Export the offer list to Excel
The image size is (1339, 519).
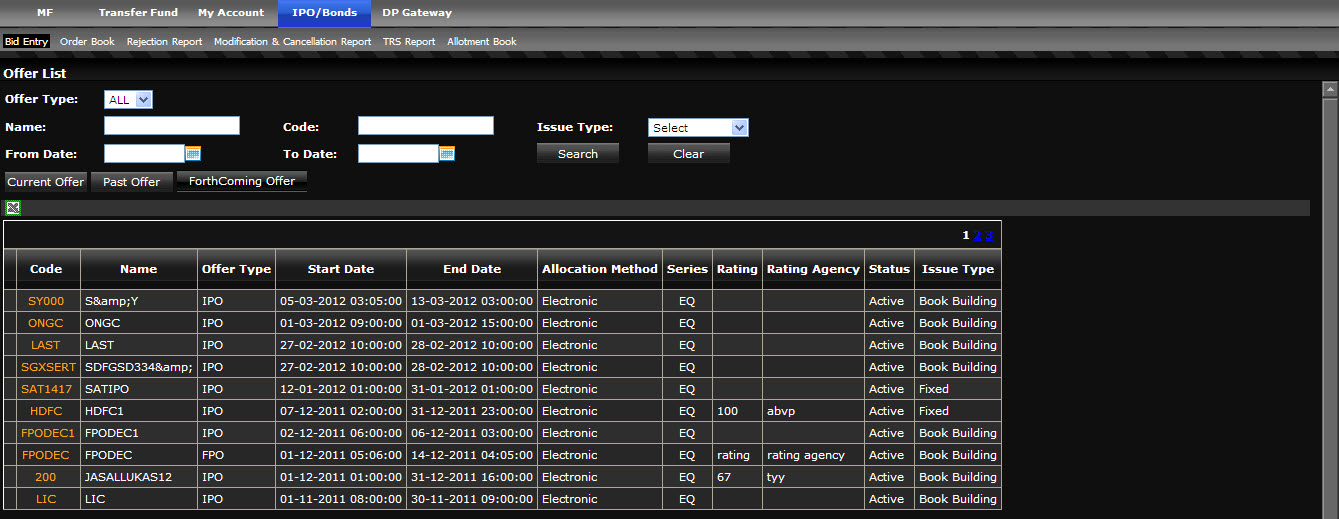tap(13, 208)
